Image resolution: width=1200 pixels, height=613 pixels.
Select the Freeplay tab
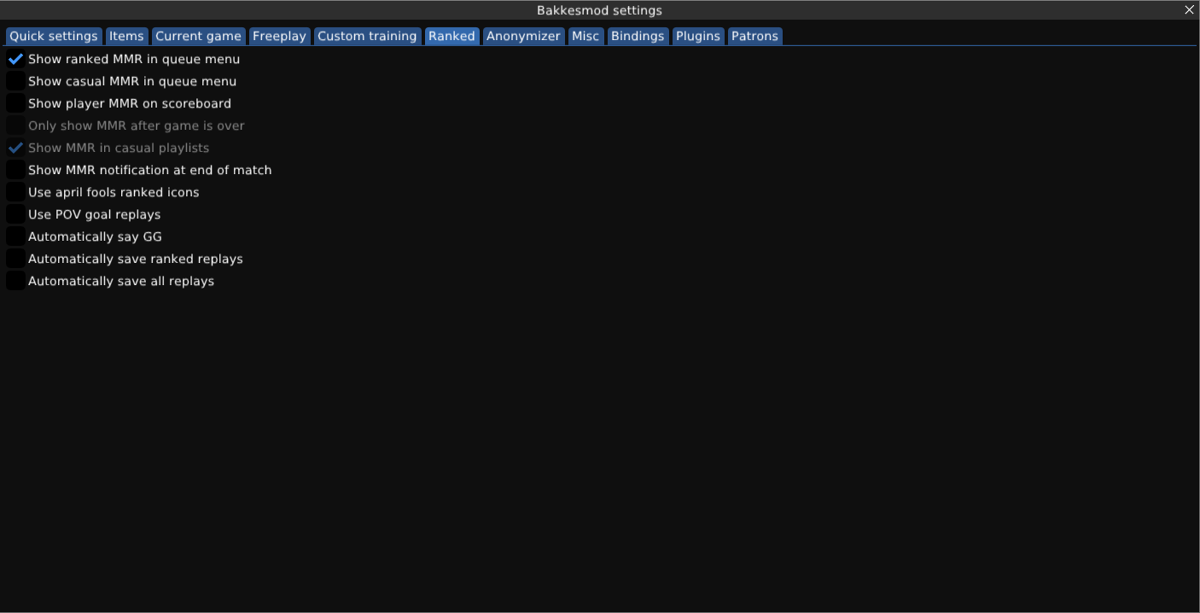(x=279, y=36)
